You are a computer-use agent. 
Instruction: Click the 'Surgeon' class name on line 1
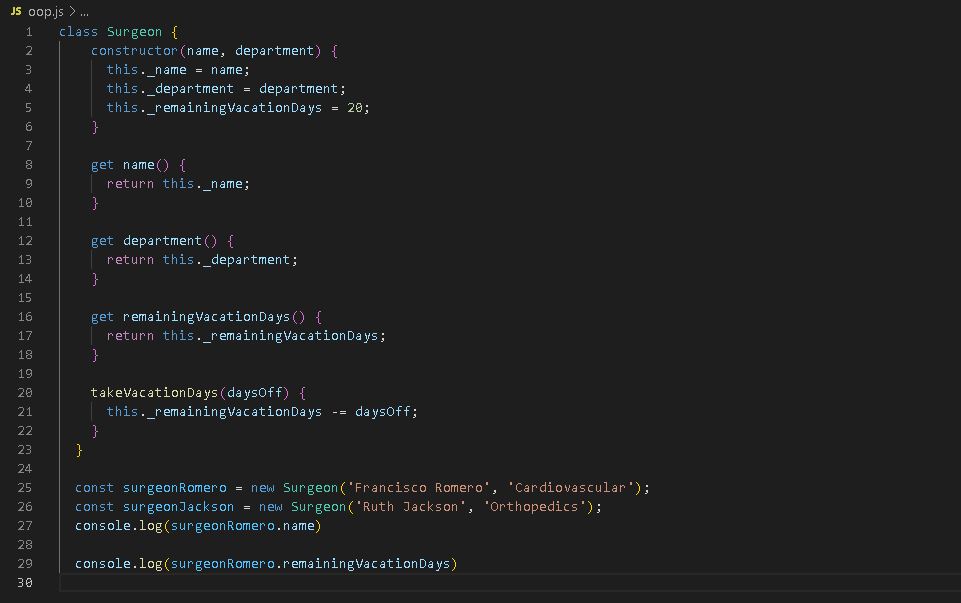(134, 32)
